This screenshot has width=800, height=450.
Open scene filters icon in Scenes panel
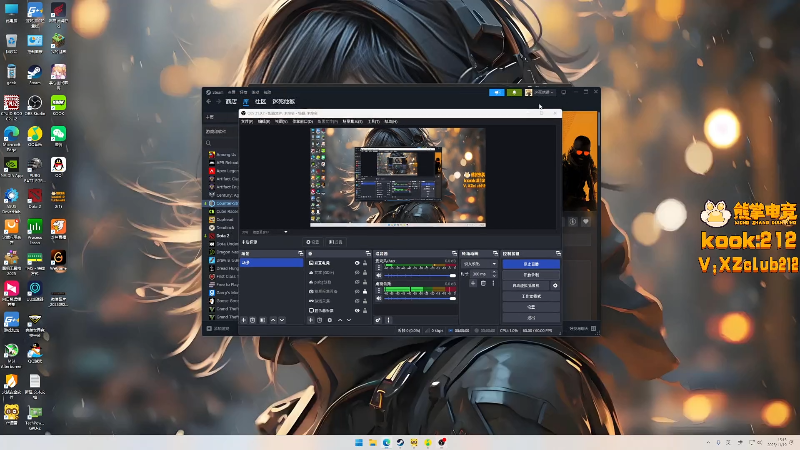coord(262,320)
